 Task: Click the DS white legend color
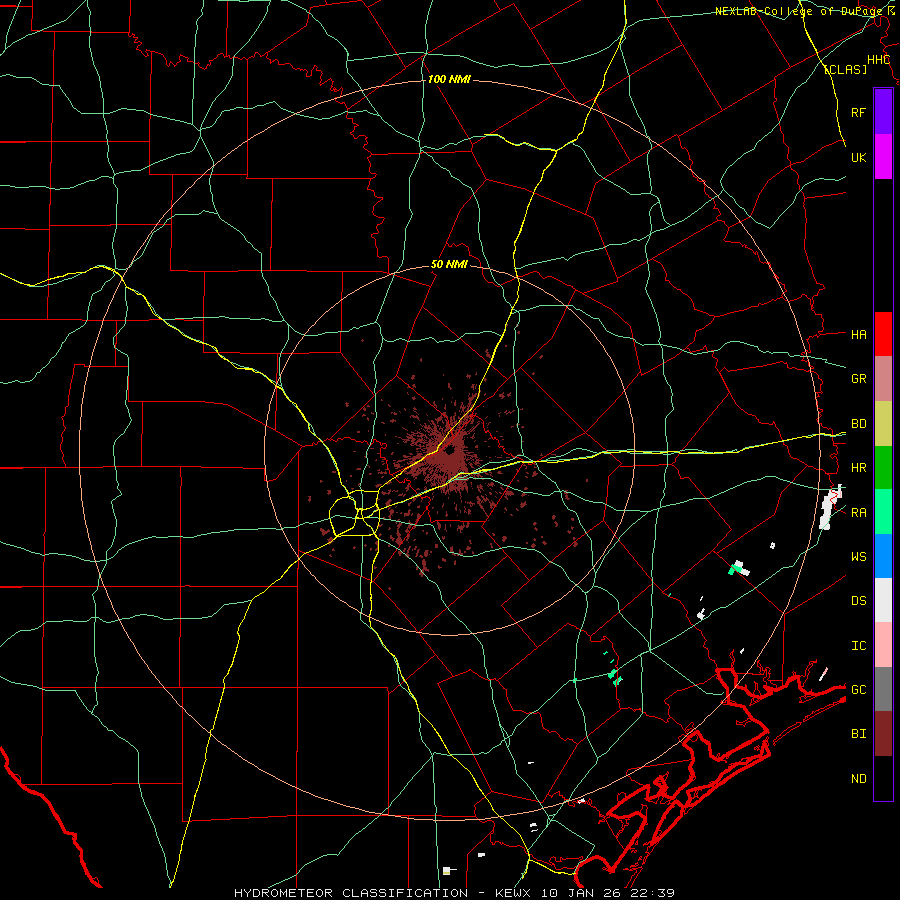pos(883,600)
